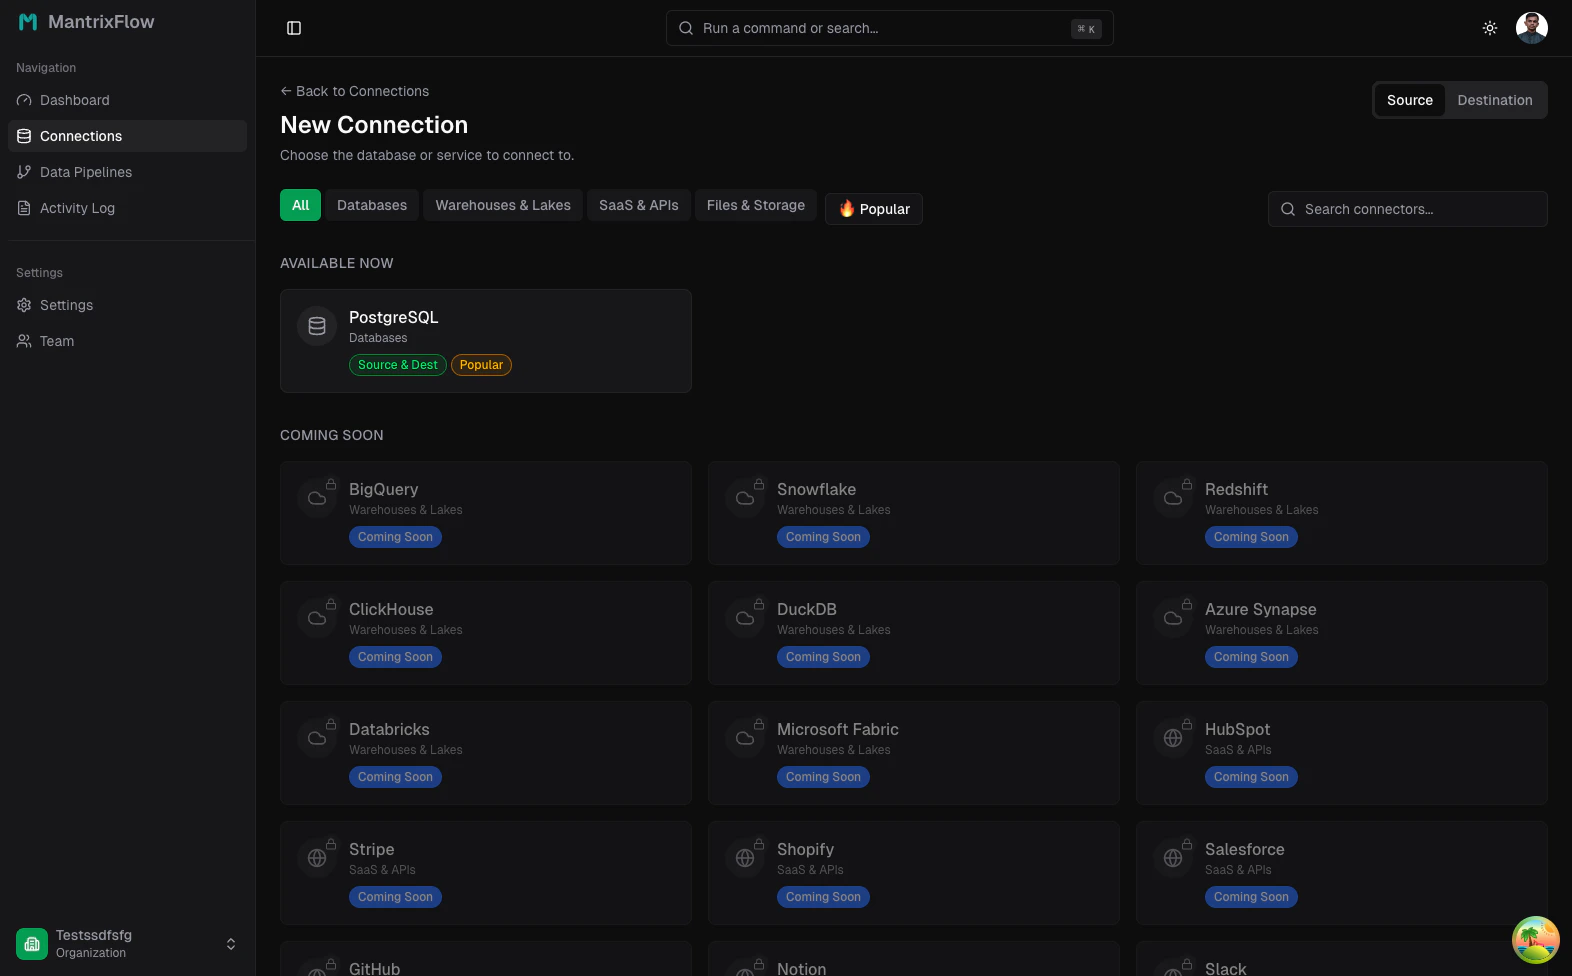This screenshot has height=976, width=1572.
Task: Click the ClickHouse cloud icon
Action: (317, 618)
